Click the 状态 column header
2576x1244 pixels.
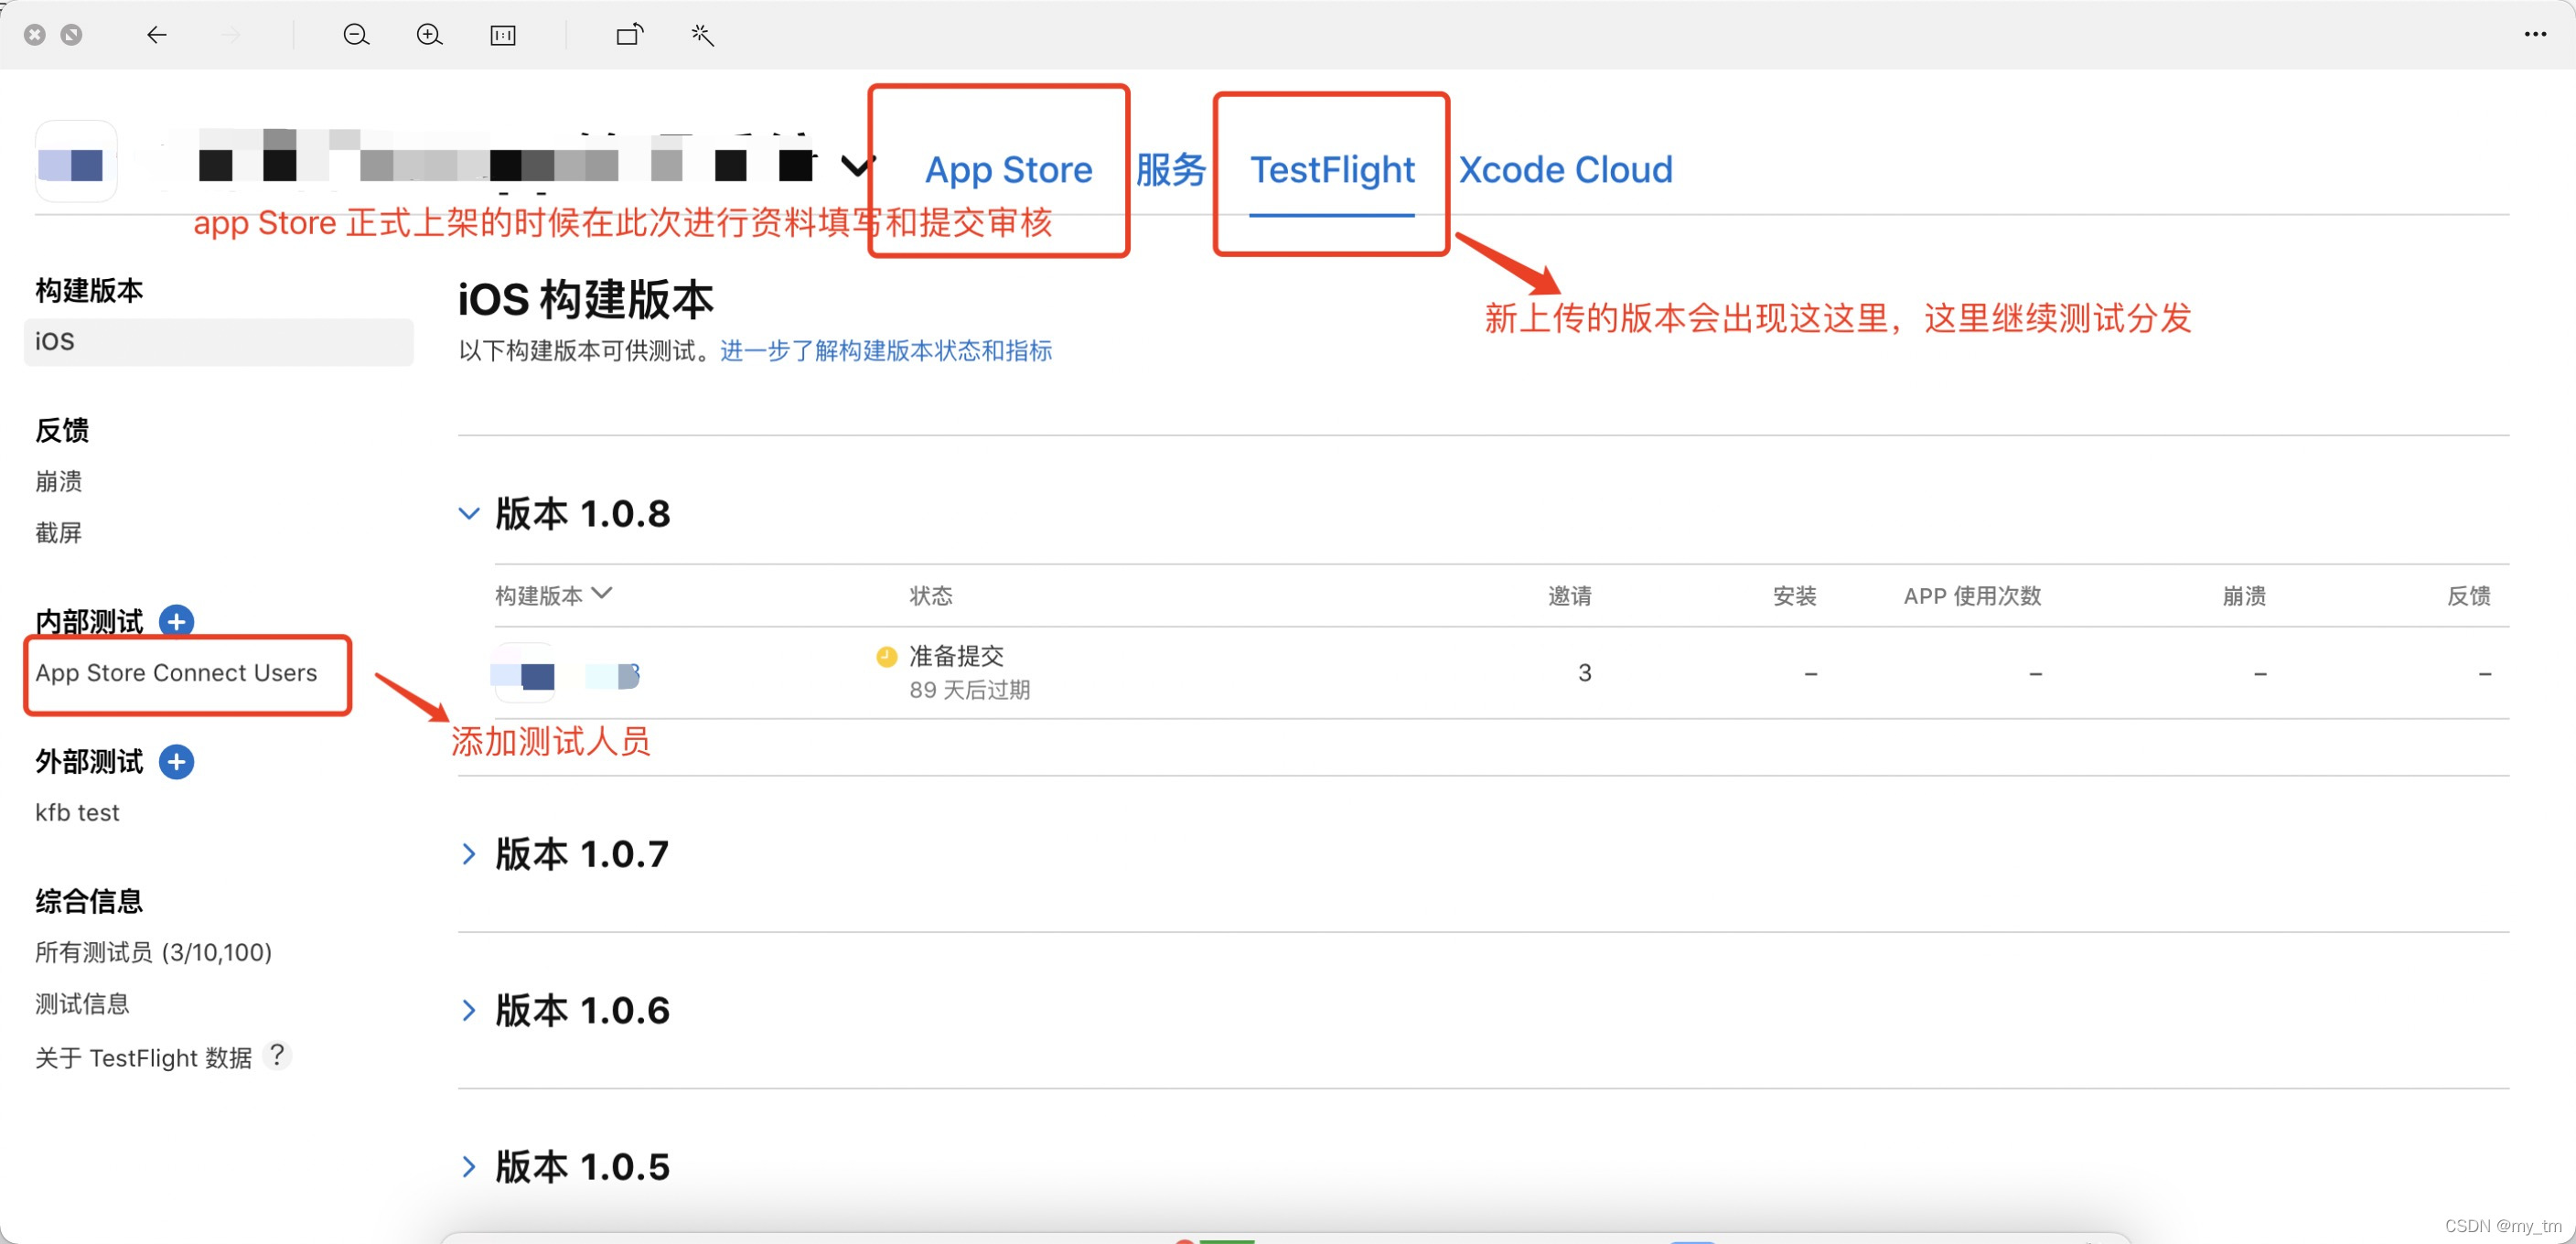(930, 596)
